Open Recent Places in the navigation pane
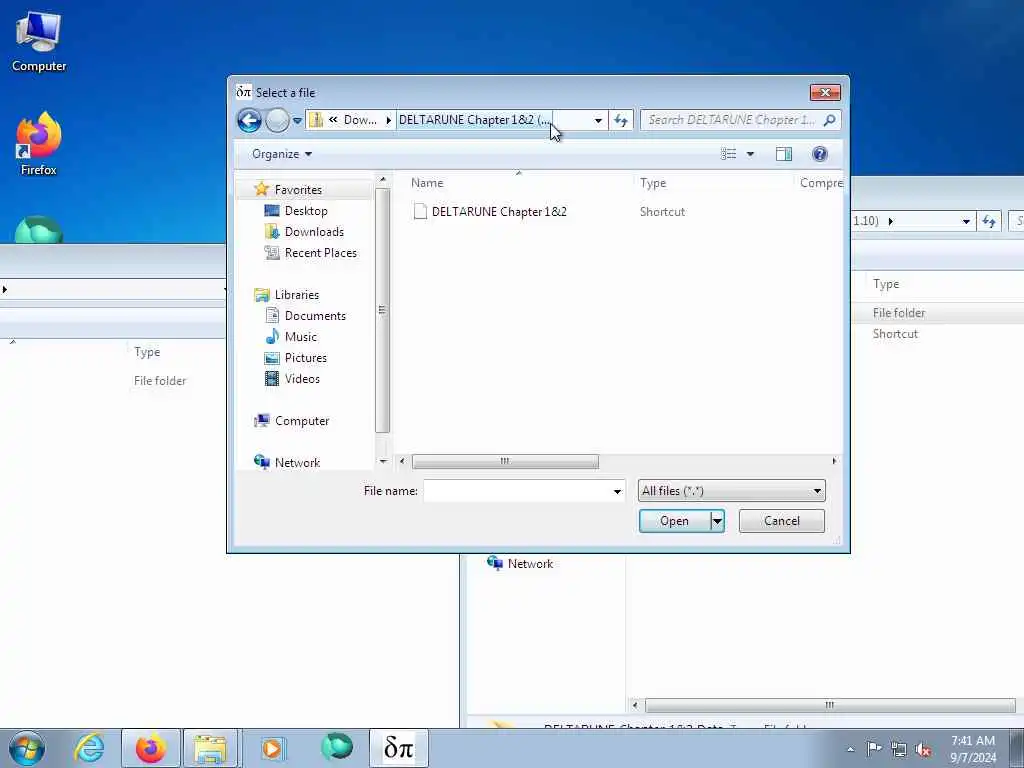The image size is (1024, 768). [x=320, y=253]
